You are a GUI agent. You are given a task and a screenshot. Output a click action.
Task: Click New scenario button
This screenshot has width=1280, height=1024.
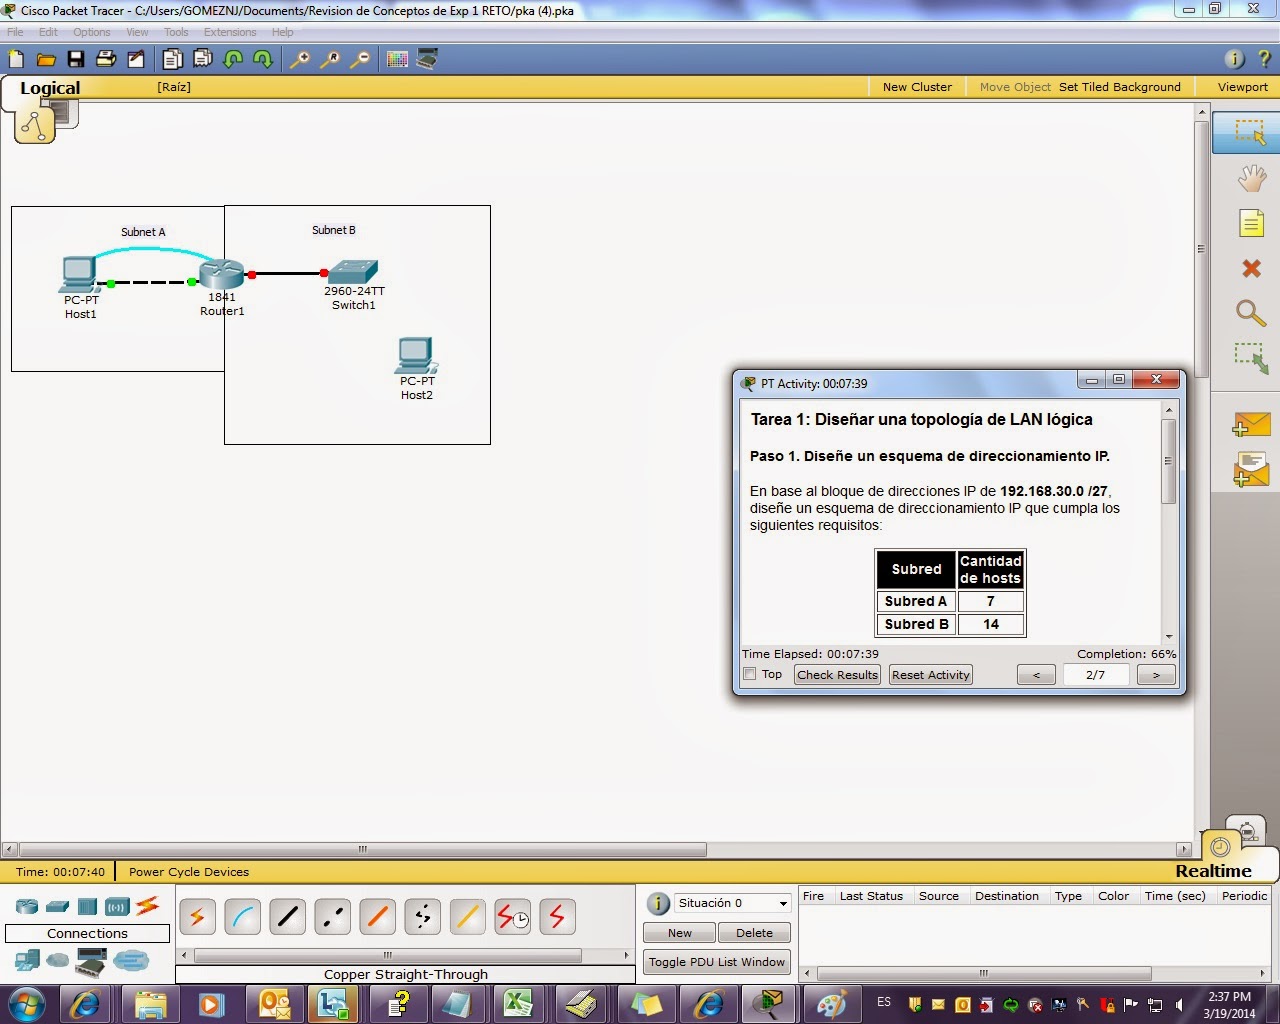[680, 933]
